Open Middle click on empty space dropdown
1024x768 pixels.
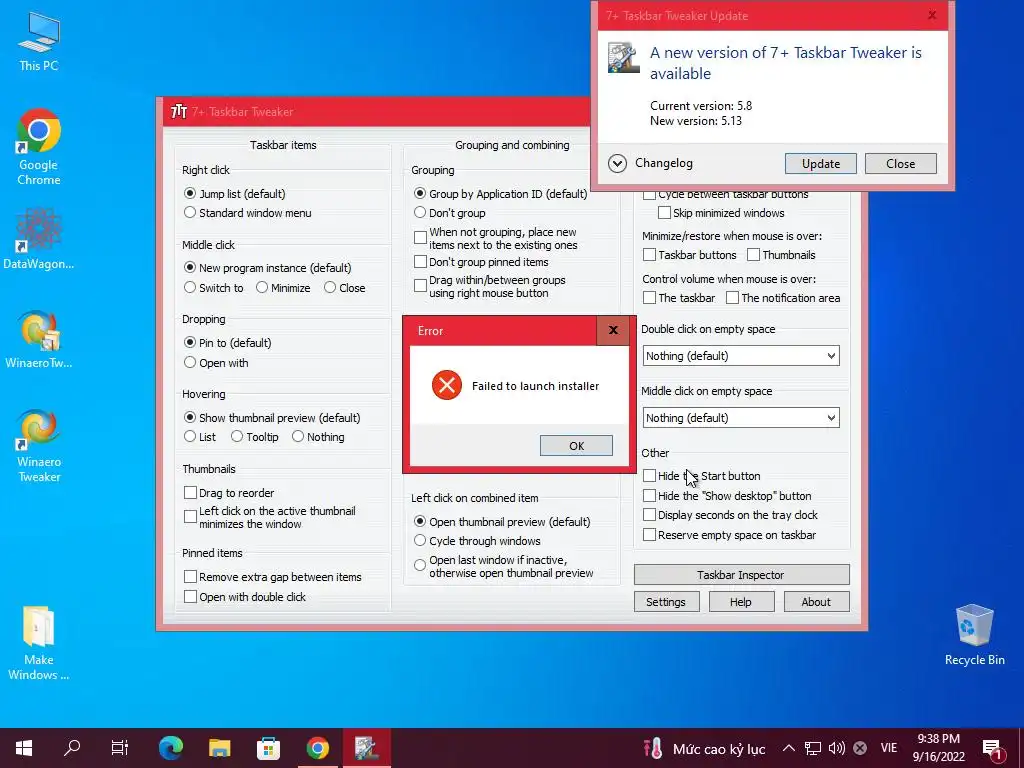point(741,418)
